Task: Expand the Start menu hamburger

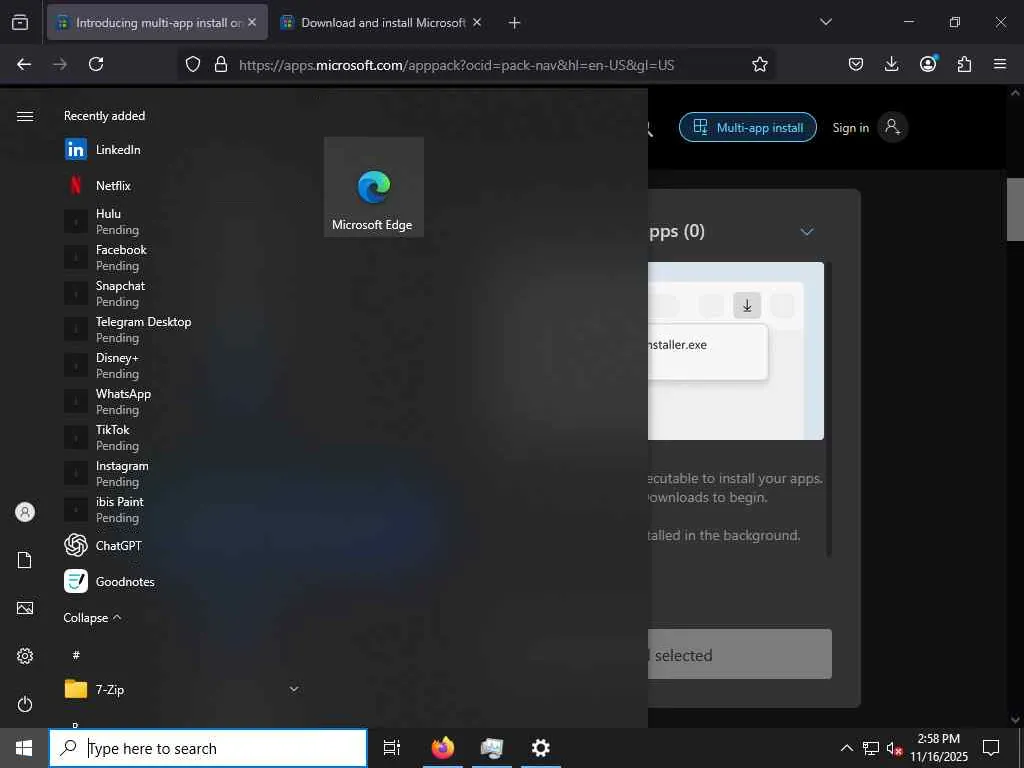Action: point(25,116)
